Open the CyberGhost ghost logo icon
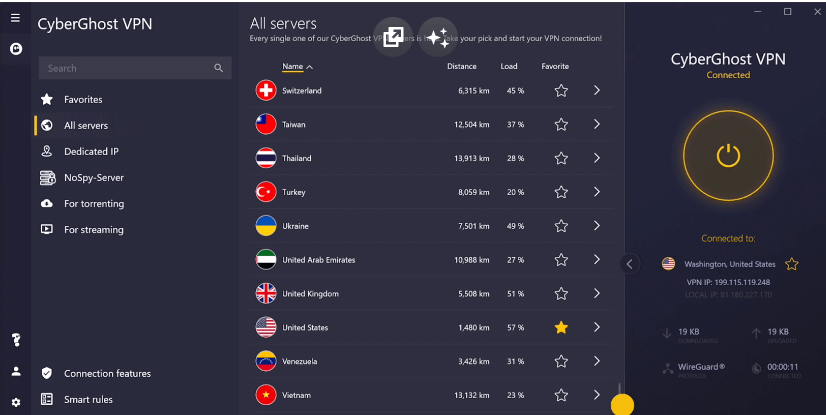 (15, 48)
